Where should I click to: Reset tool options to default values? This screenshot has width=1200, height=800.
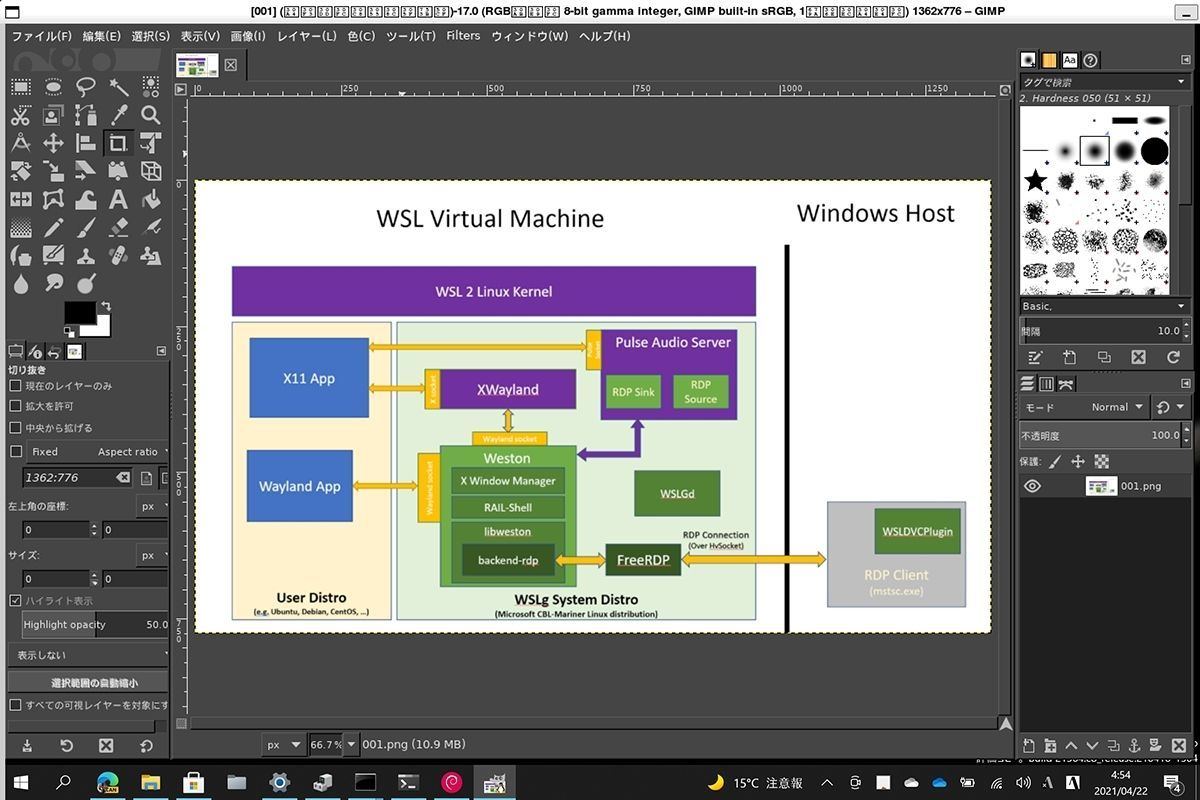[146, 746]
